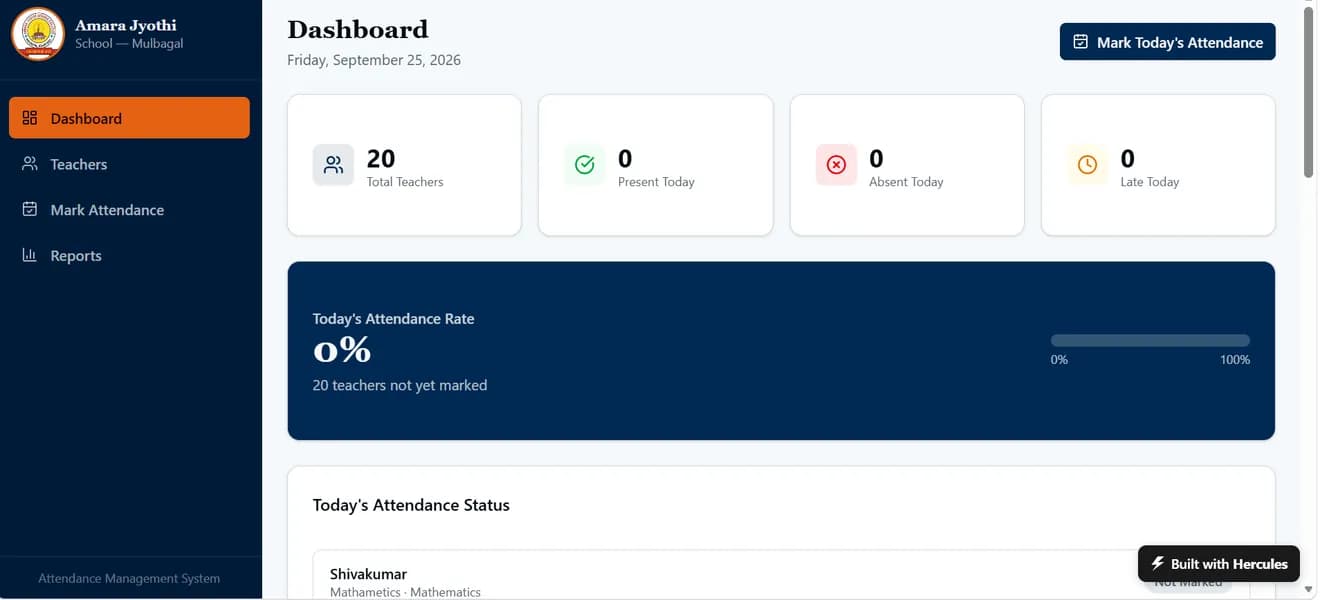Click the Late Today clock icon

1087,165
